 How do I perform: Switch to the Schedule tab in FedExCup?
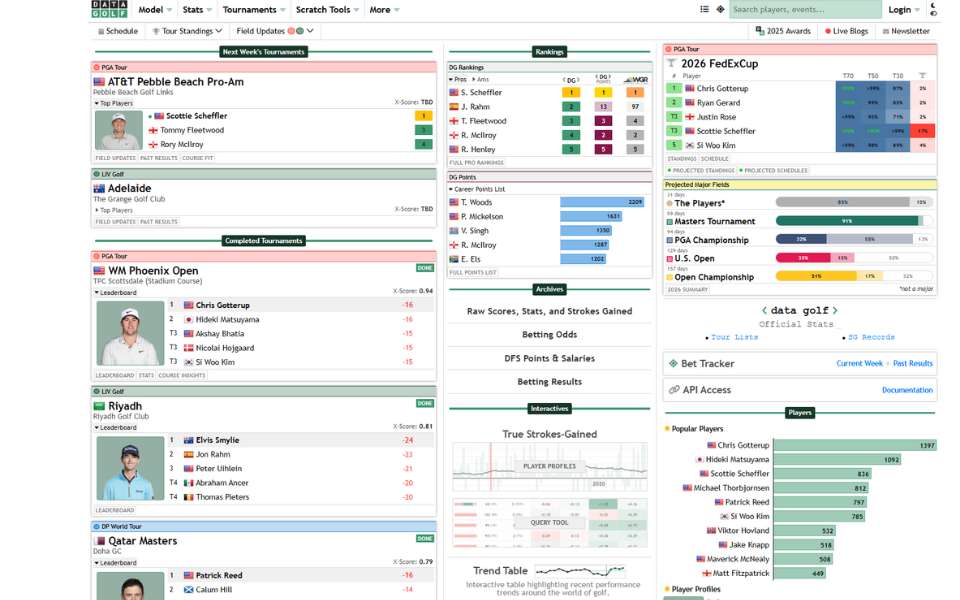click(713, 158)
